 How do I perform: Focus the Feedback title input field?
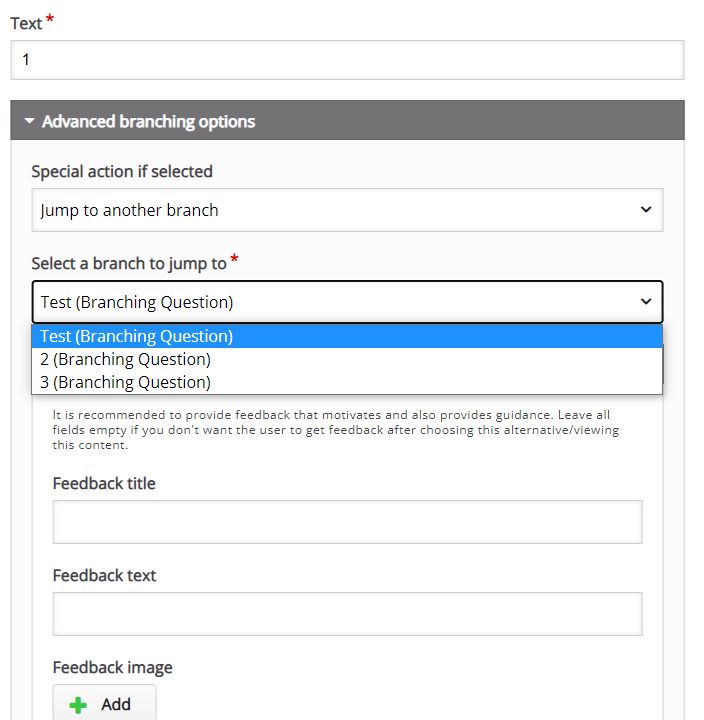point(347,522)
